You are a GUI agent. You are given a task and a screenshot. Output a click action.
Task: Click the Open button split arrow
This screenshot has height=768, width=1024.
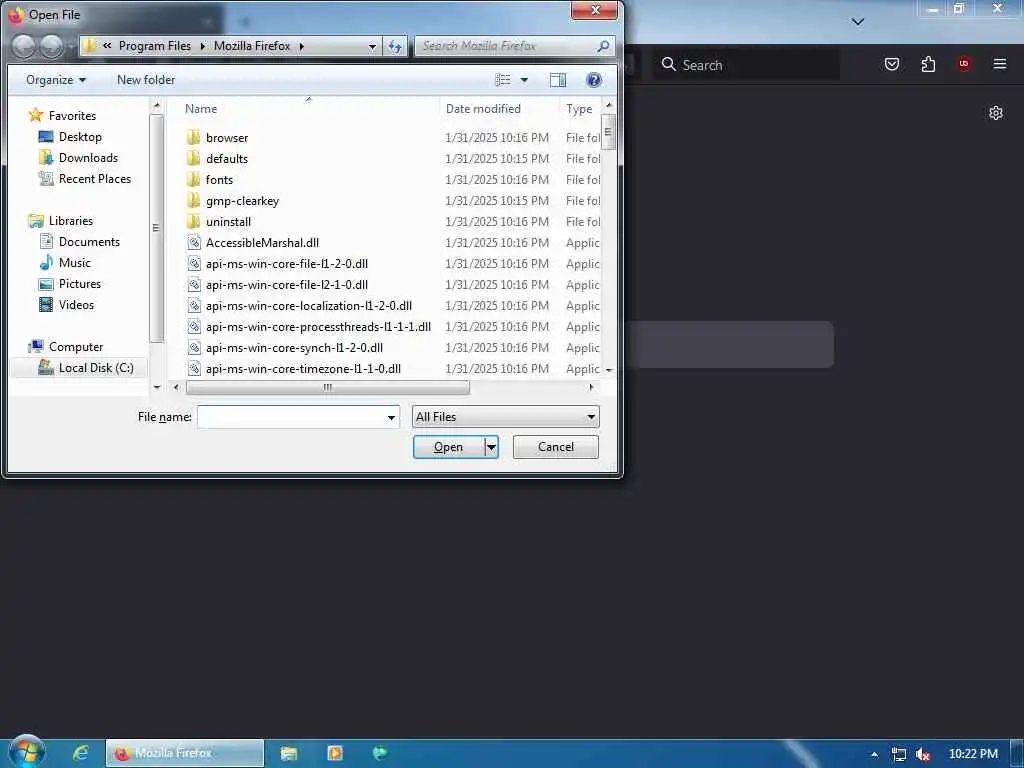coord(492,447)
